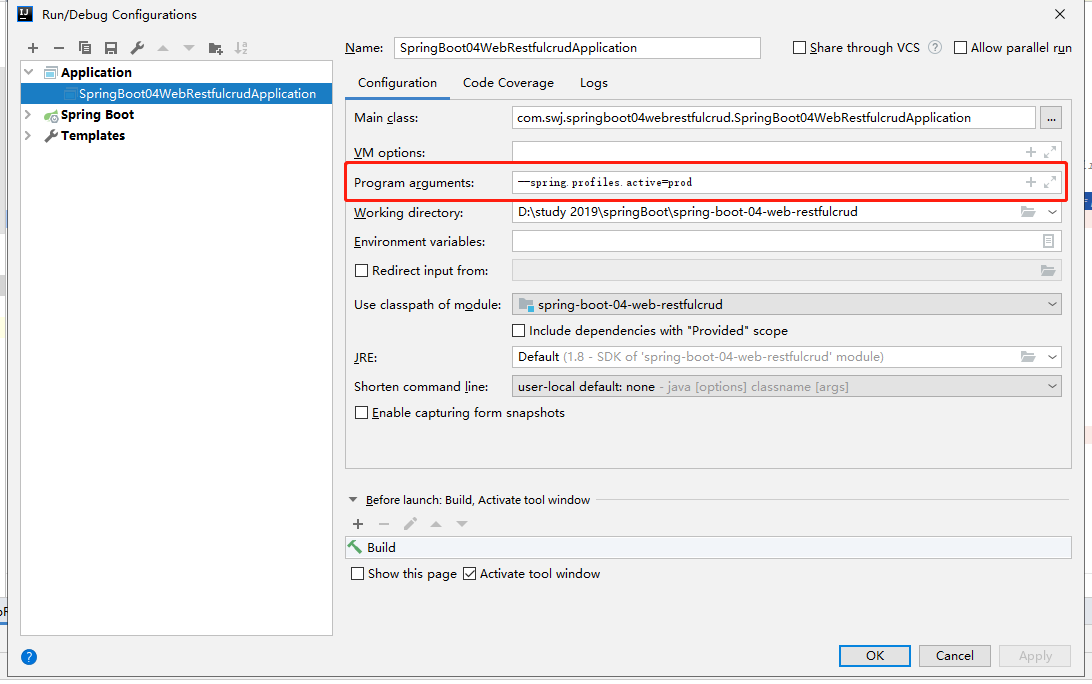The width and height of the screenshot is (1092, 684).
Task: Show Share through VCS help tooltip icon
Action: point(935,47)
